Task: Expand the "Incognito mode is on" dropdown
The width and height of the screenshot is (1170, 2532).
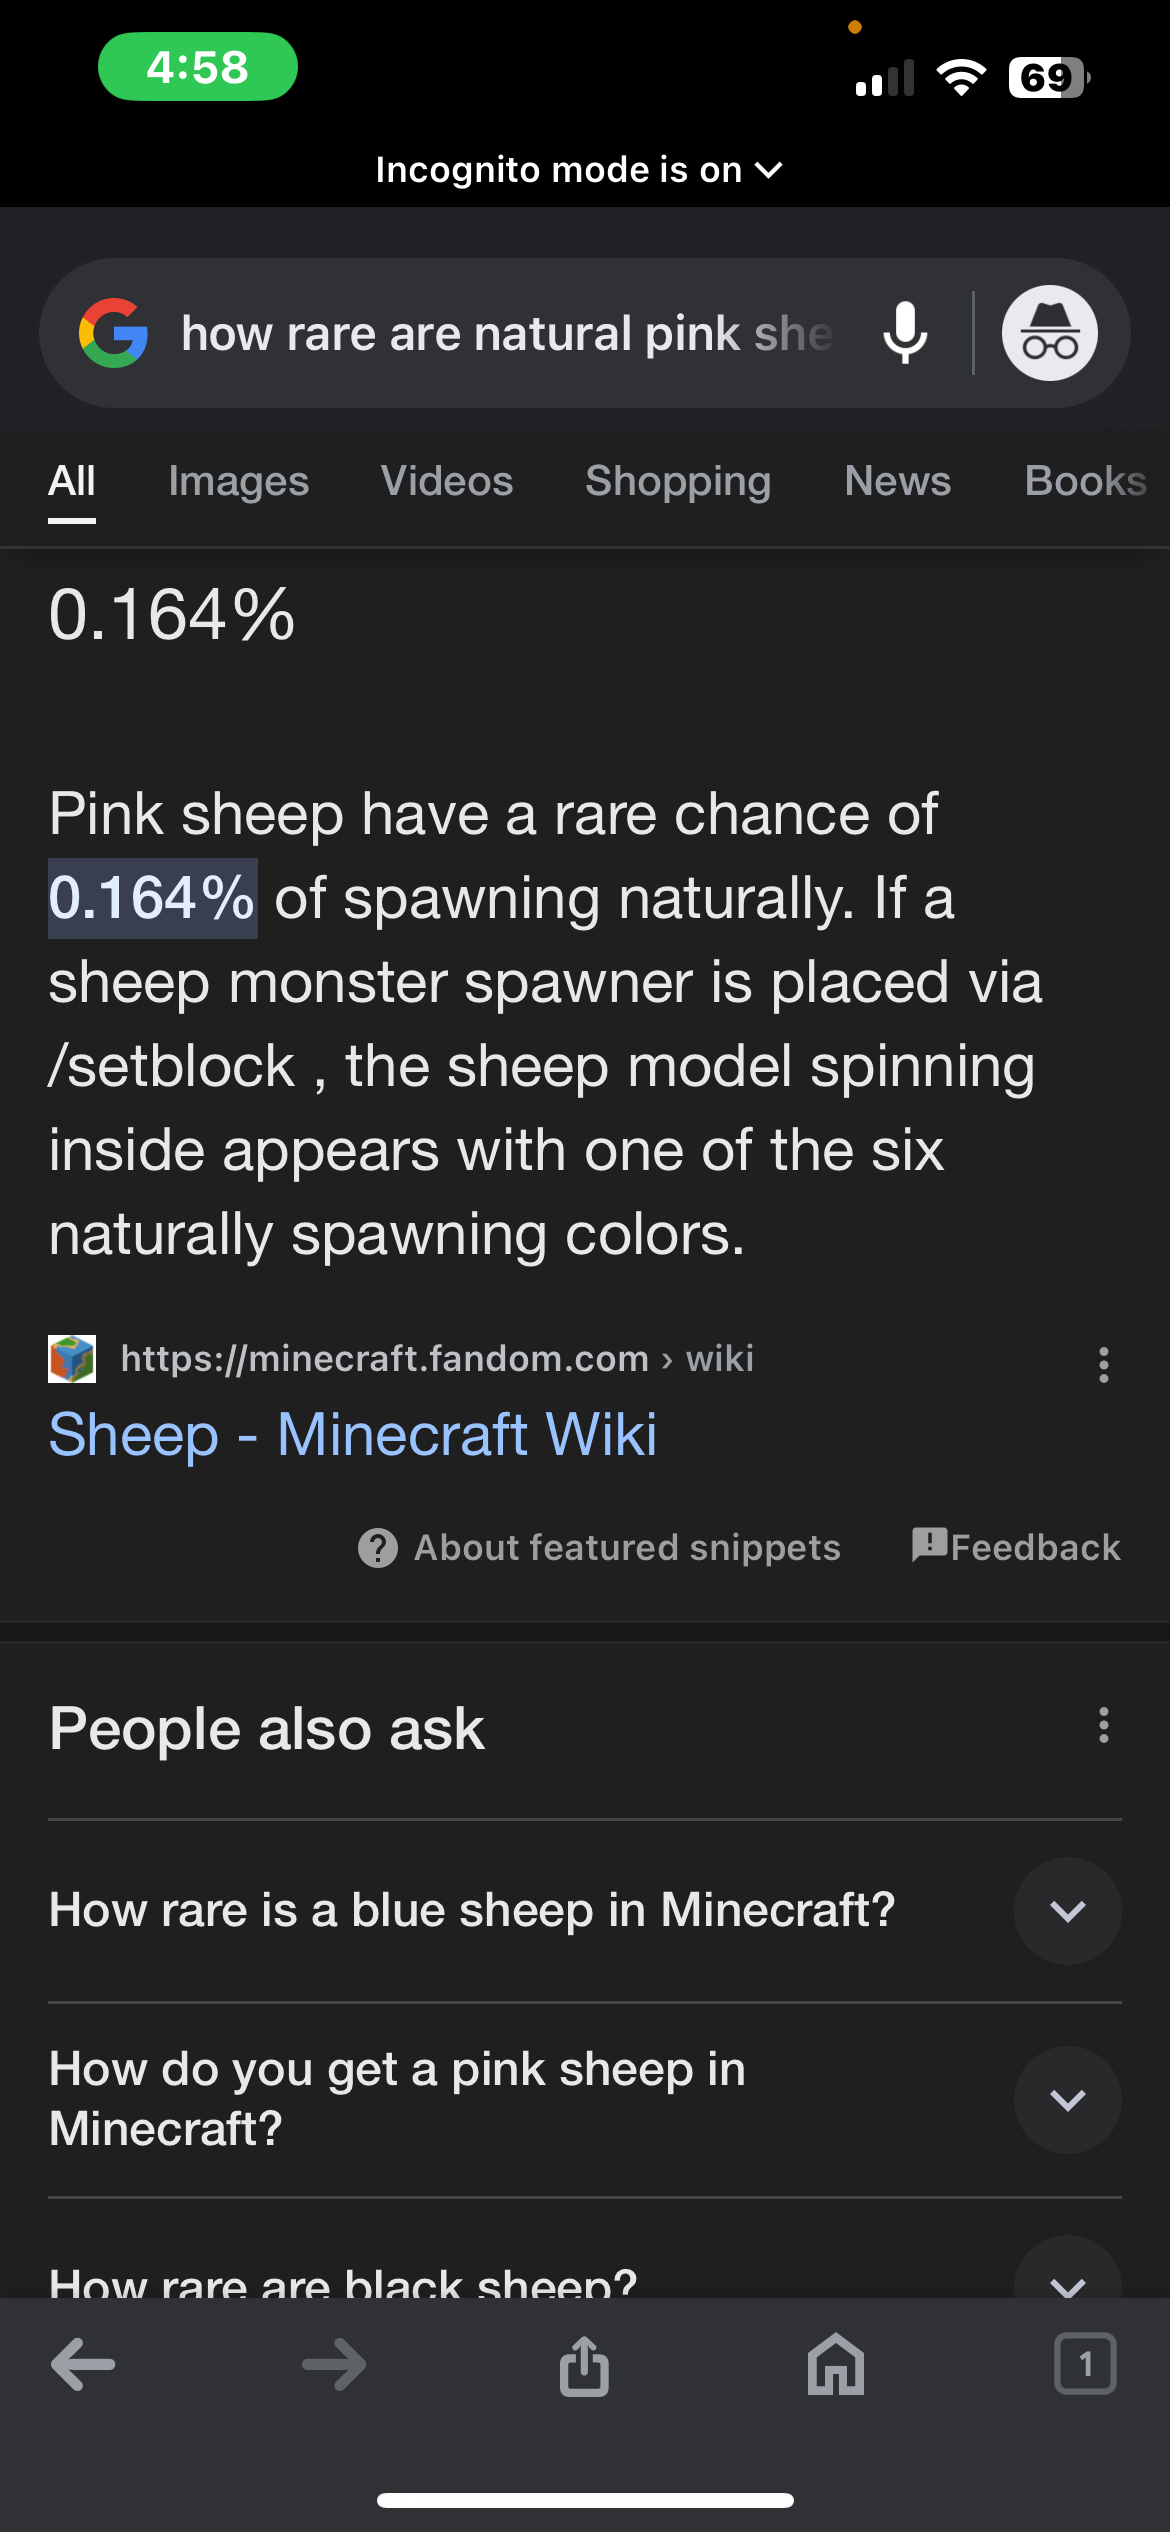Action: [x=578, y=170]
